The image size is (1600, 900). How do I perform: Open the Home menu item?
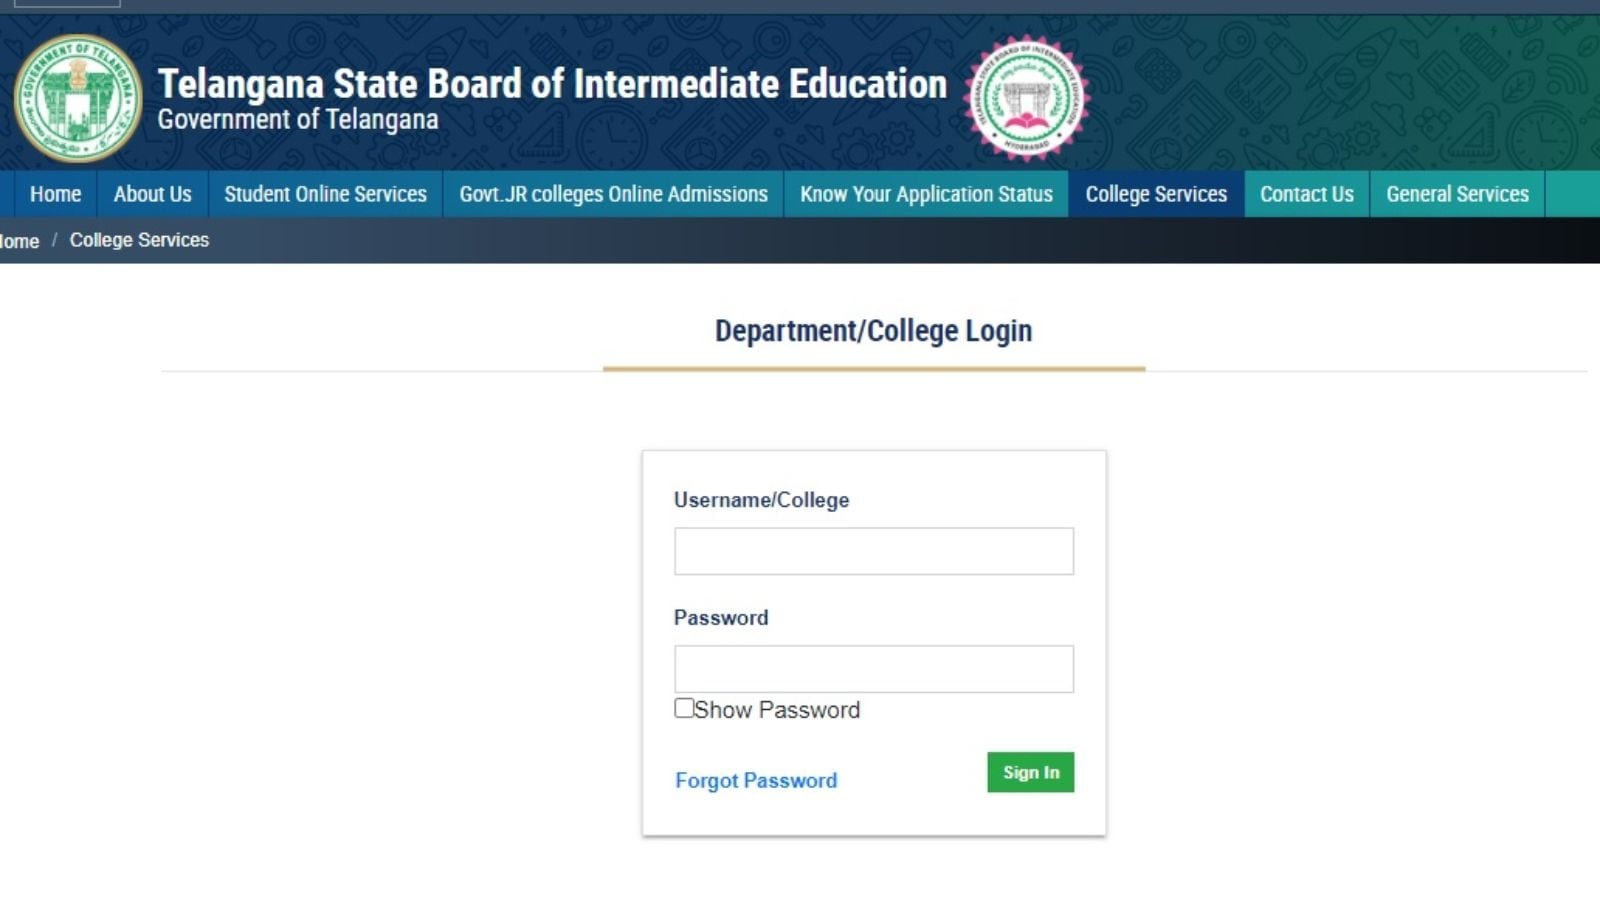[55, 194]
